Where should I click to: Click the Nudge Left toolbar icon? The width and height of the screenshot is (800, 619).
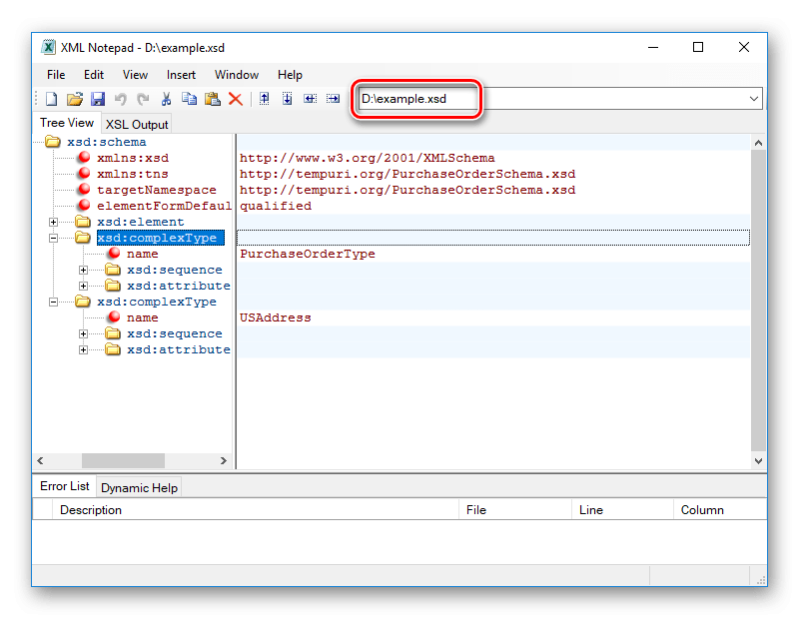coord(310,98)
